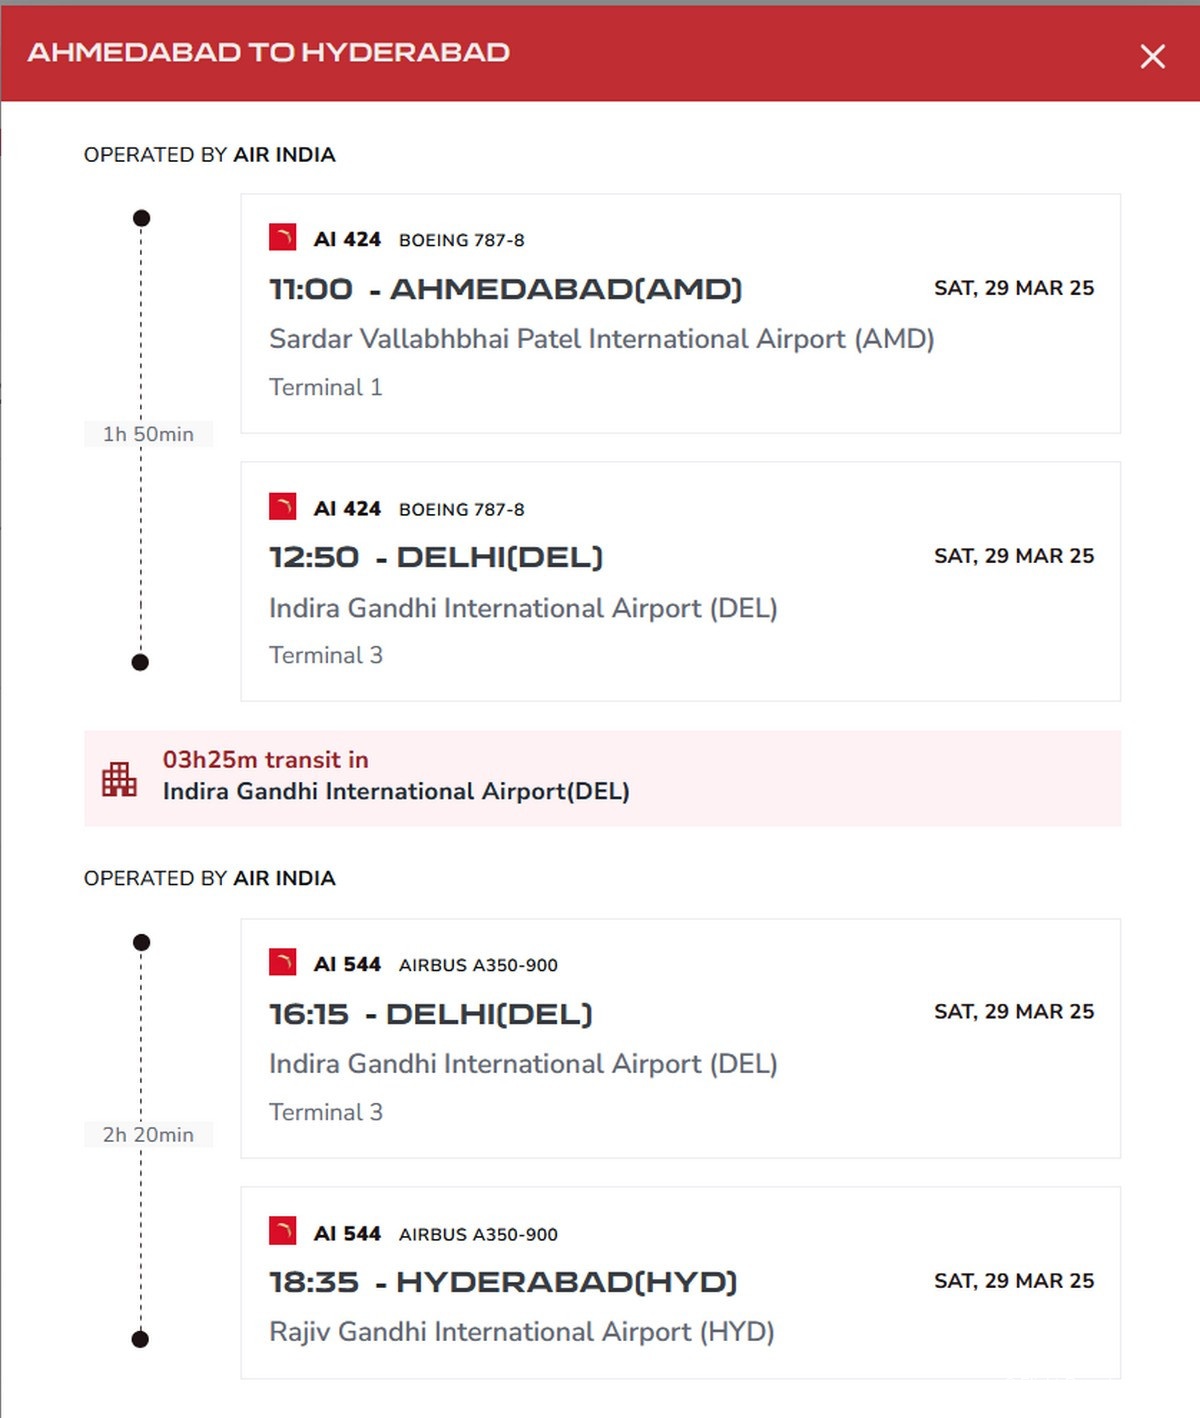Click the 03h25m transit in heading
This screenshot has width=1200, height=1418.
[x=266, y=760]
